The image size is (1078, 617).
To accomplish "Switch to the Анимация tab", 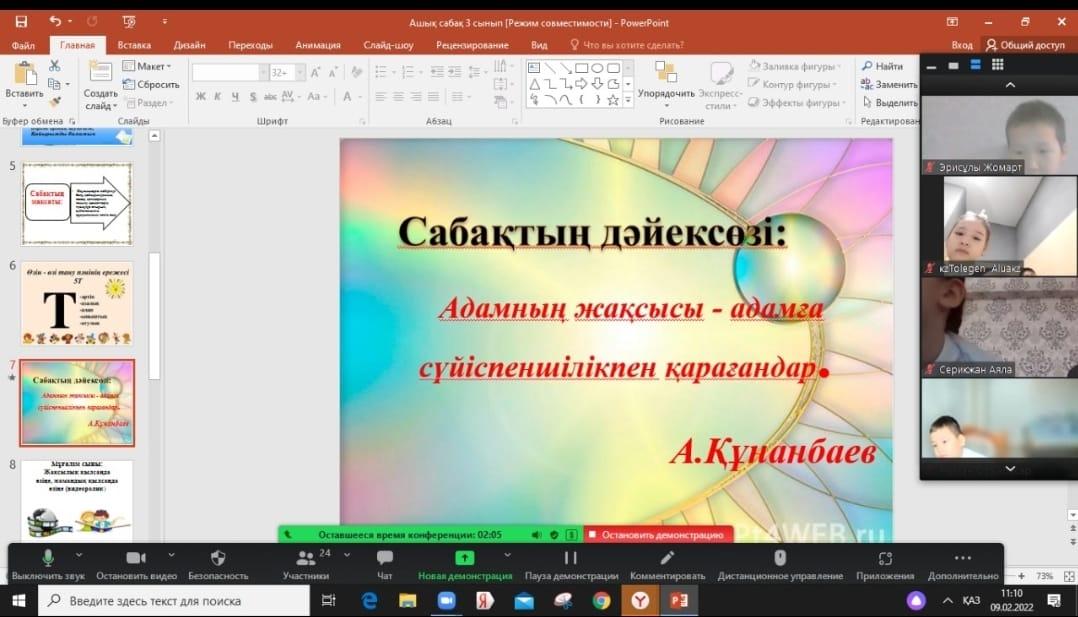I will click(x=318, y=45).
